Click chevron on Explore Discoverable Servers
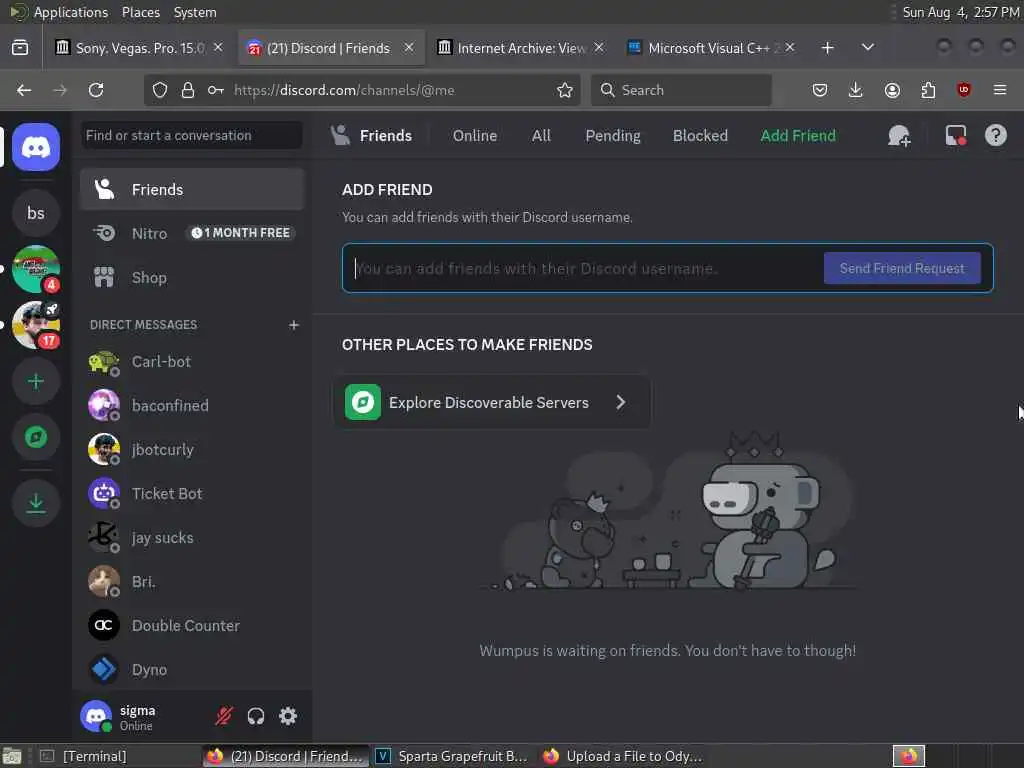1024x768 pixels. (620, 402)
